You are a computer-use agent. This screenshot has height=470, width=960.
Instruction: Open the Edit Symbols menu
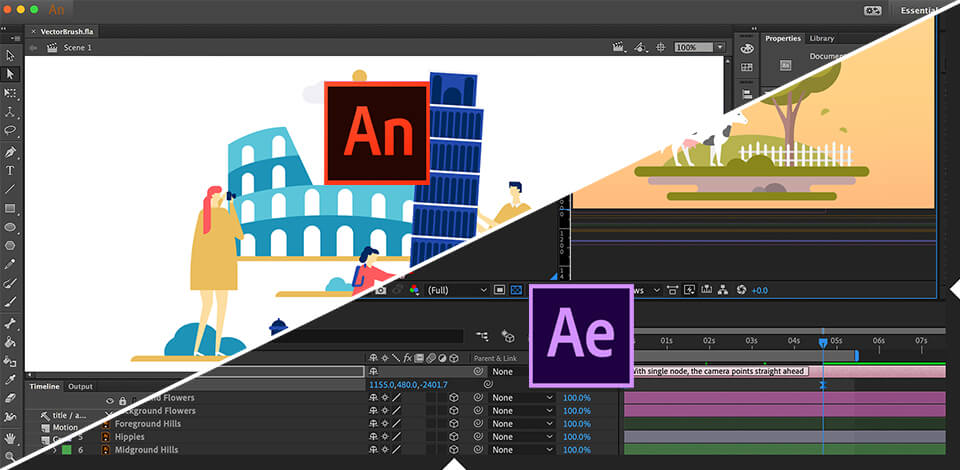coord(641,47)
